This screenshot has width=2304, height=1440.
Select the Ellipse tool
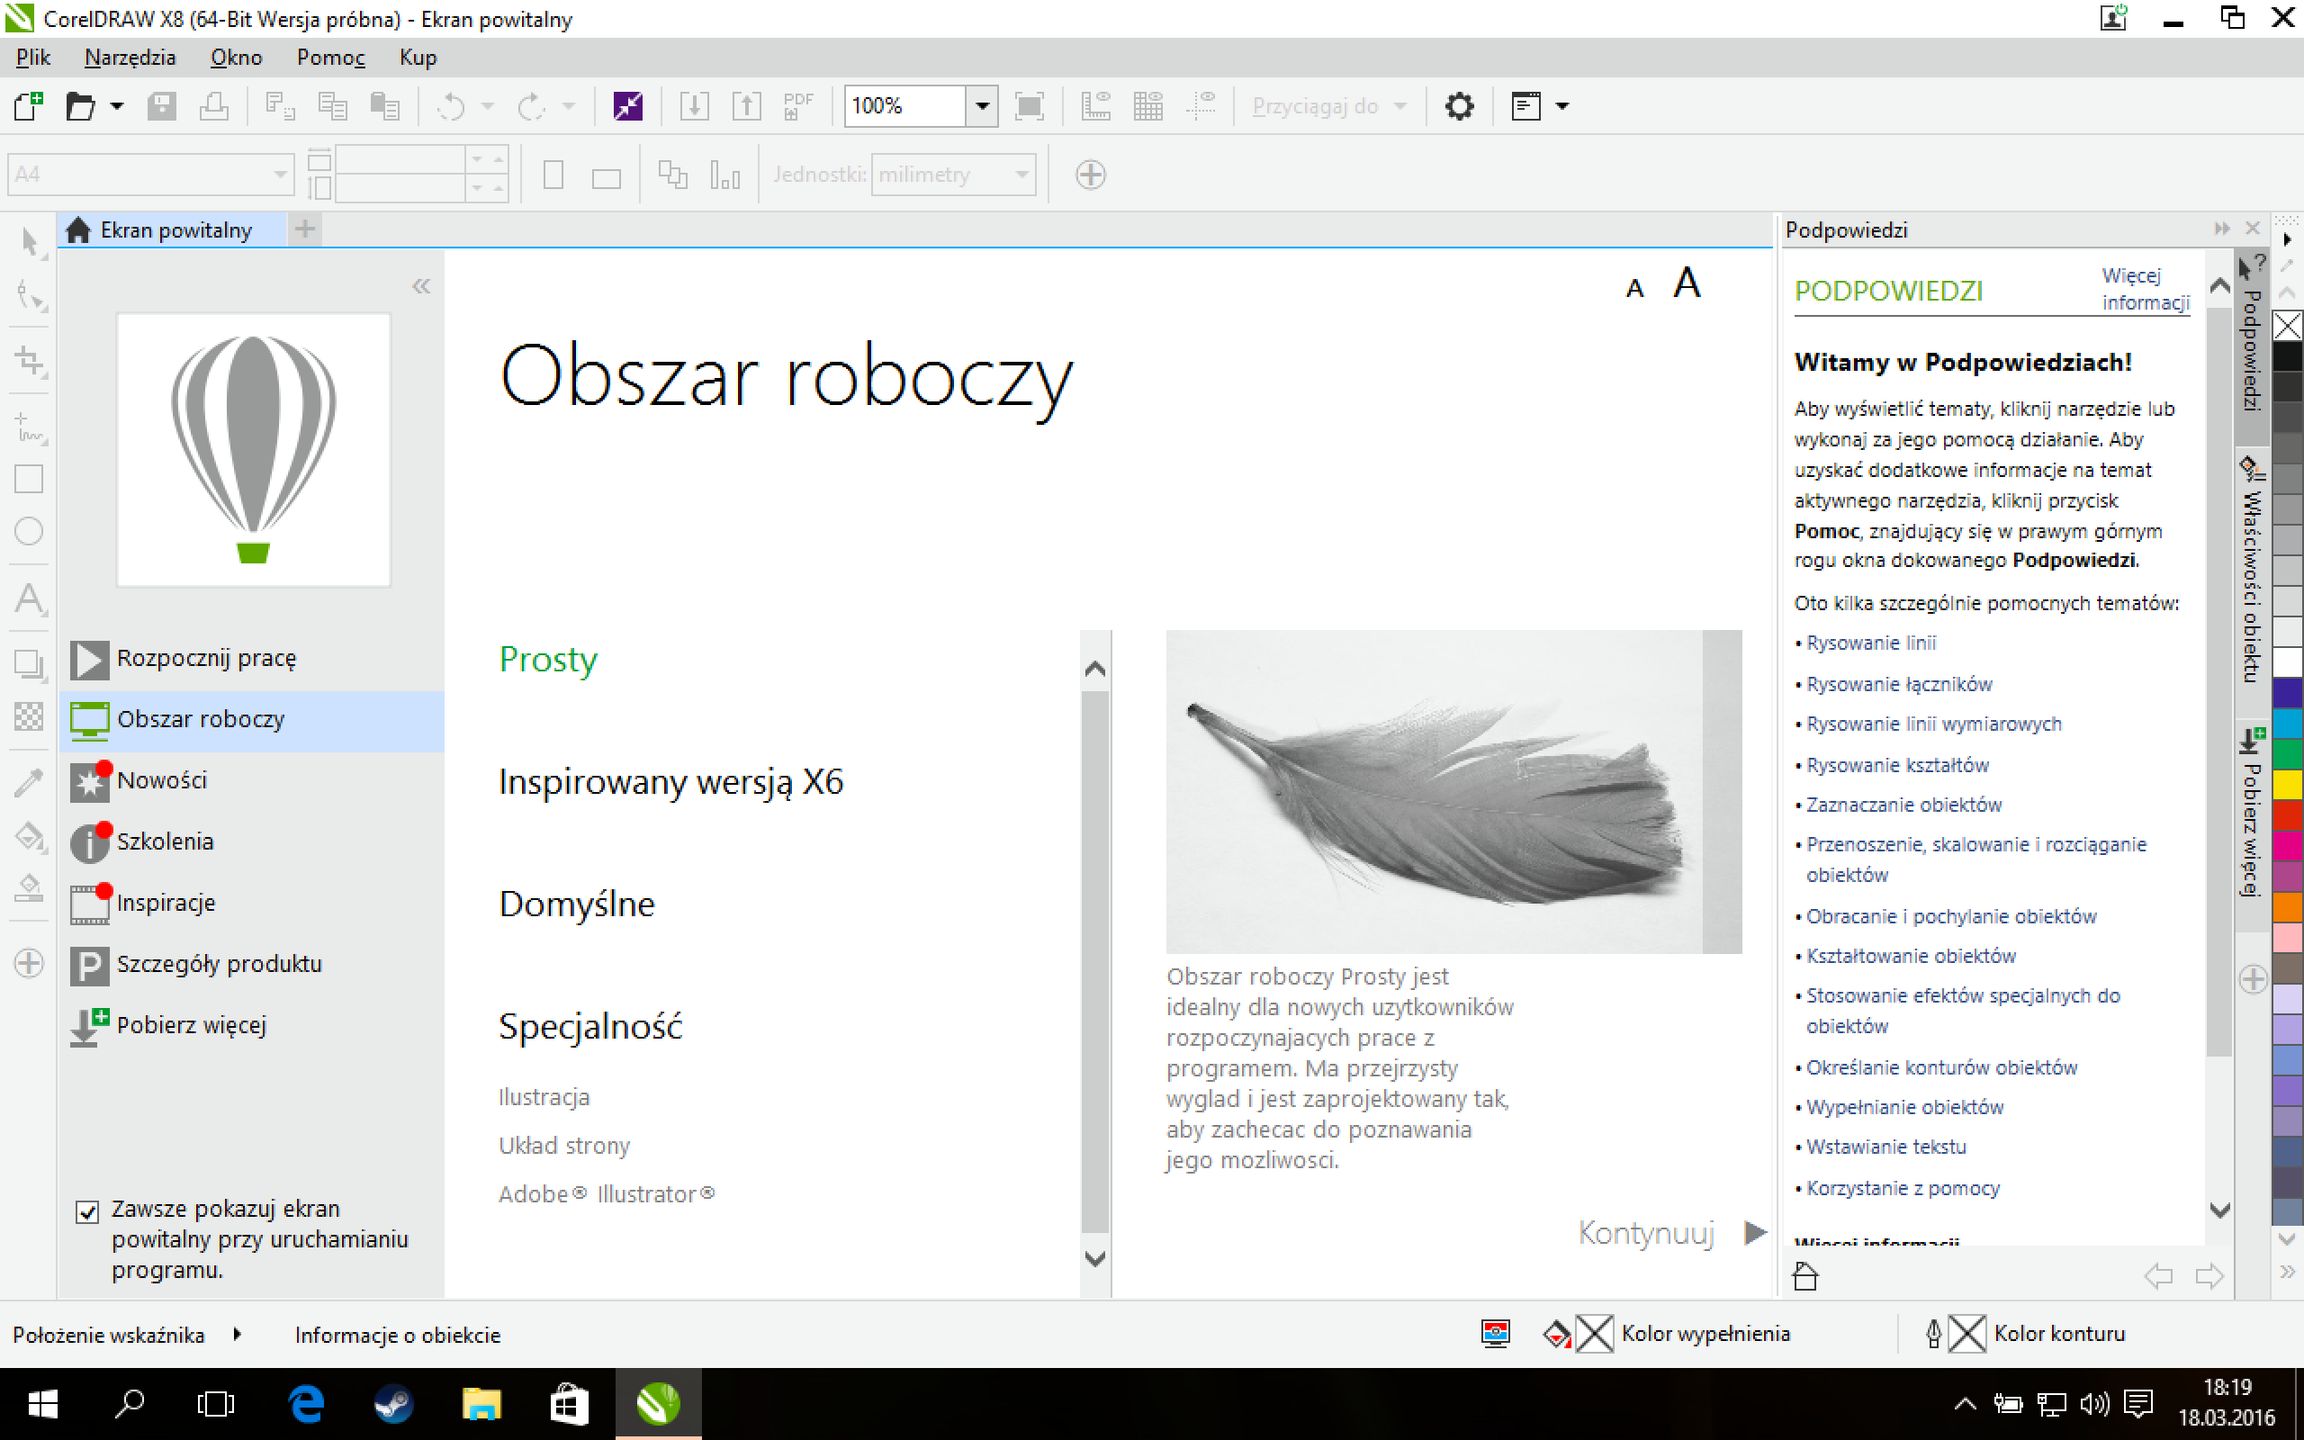pos(29,531)
